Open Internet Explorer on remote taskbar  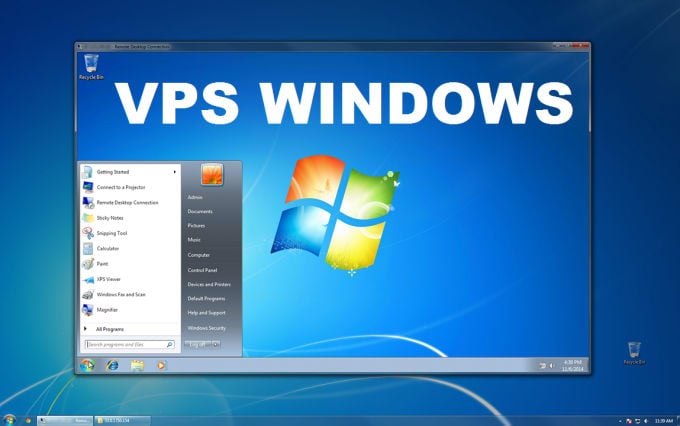[x=112, y=365]
